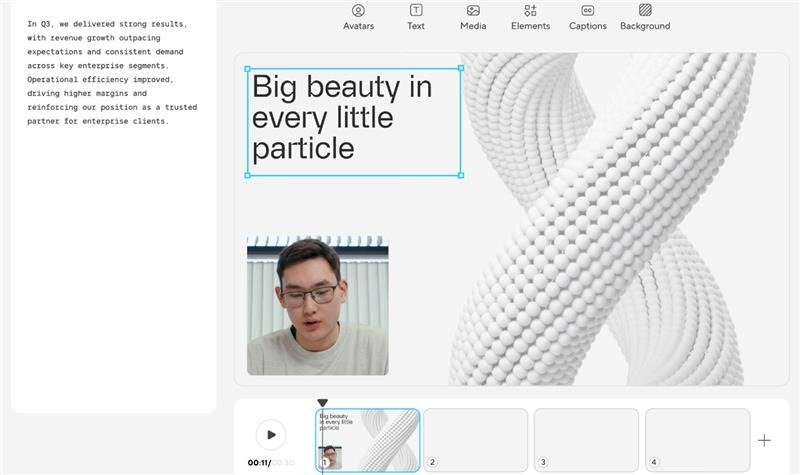The image size is (800, 475).
Task: Open the Captions tool icon
Action: (588, 11)
